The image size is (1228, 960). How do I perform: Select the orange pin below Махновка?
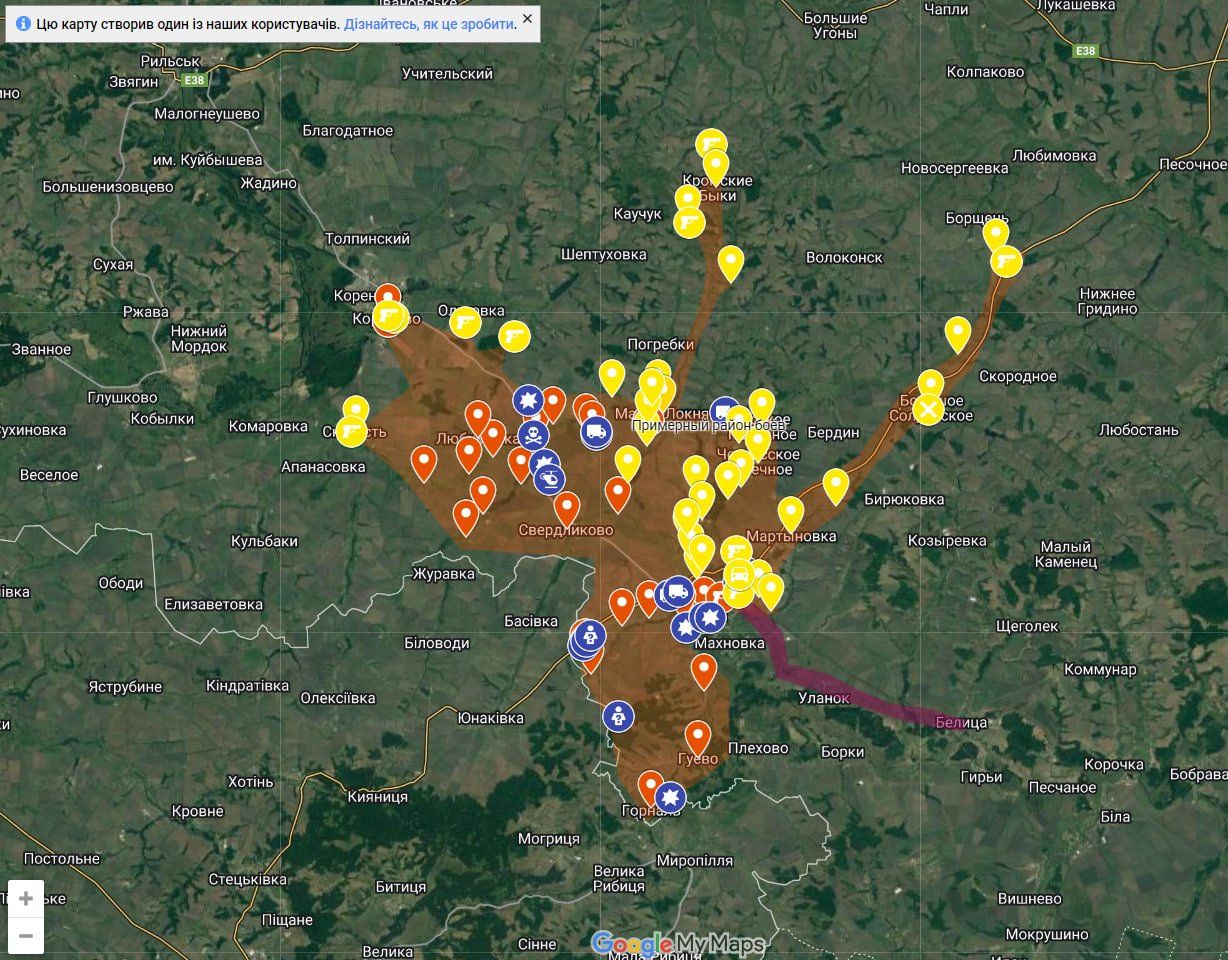[x=704, y=668]
